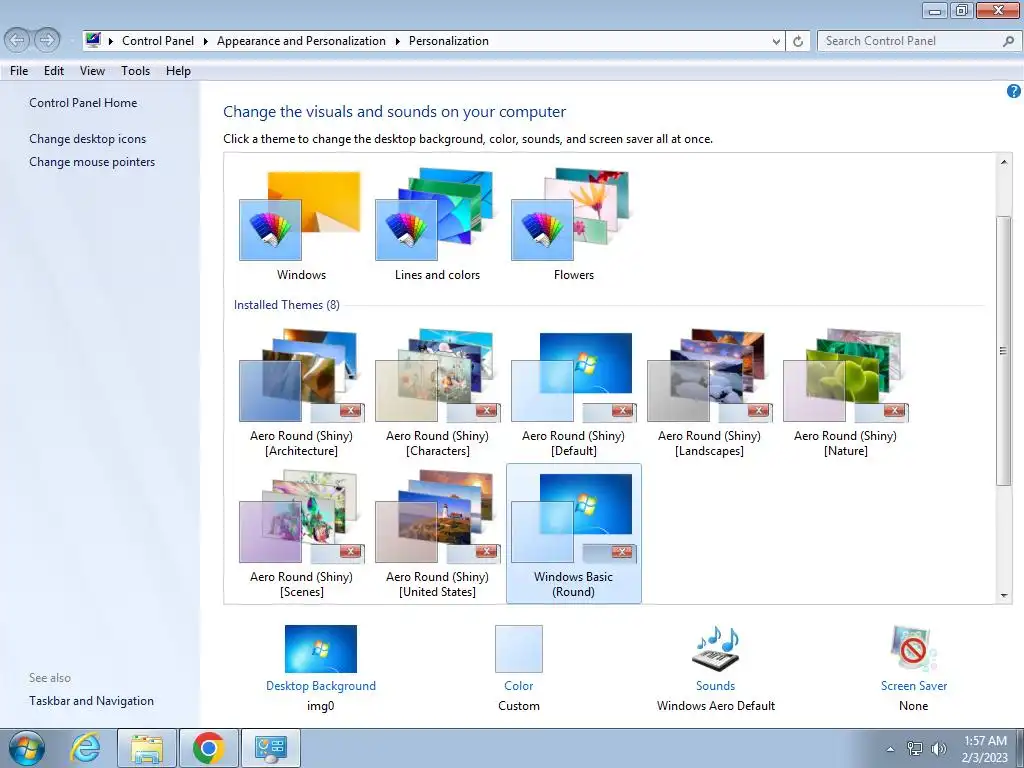The height and width of the screenshot is (768, 1024).
Task: Click the Back navigation arrow
Action: 18,40
